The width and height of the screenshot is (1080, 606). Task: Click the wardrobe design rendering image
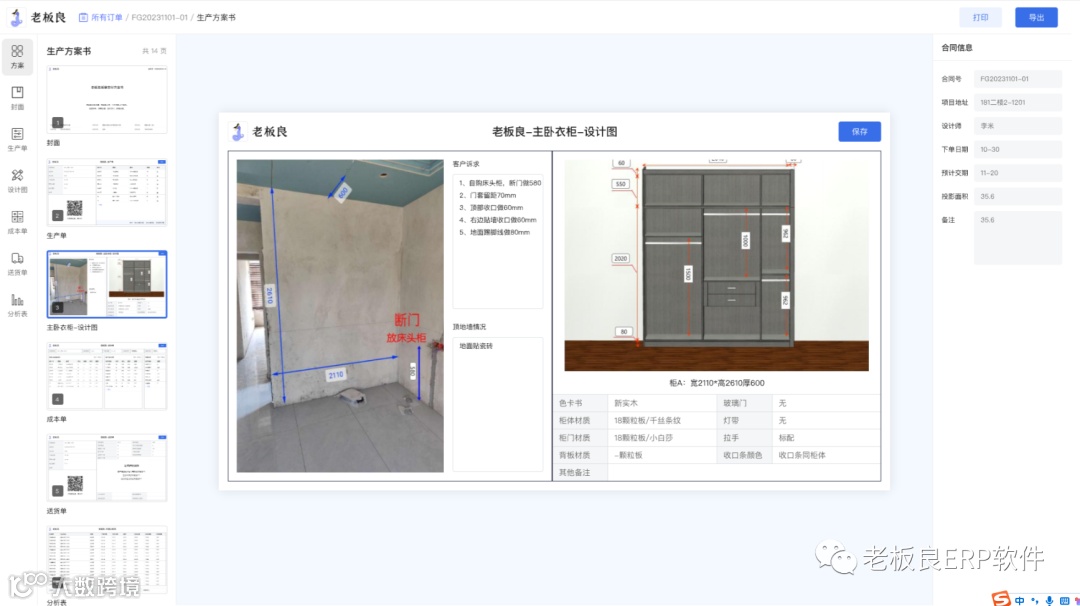click(716, 265)
